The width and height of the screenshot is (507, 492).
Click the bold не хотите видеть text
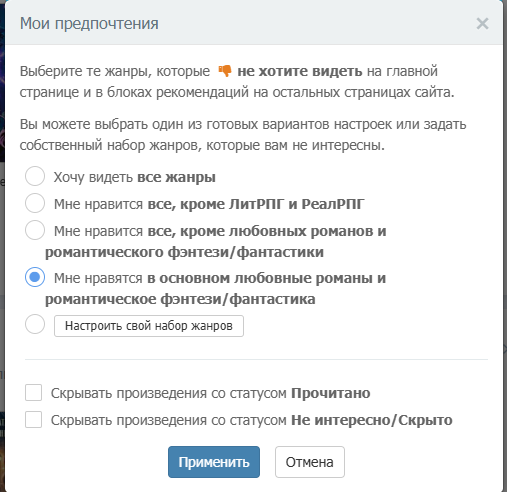(x=300, y=71)
